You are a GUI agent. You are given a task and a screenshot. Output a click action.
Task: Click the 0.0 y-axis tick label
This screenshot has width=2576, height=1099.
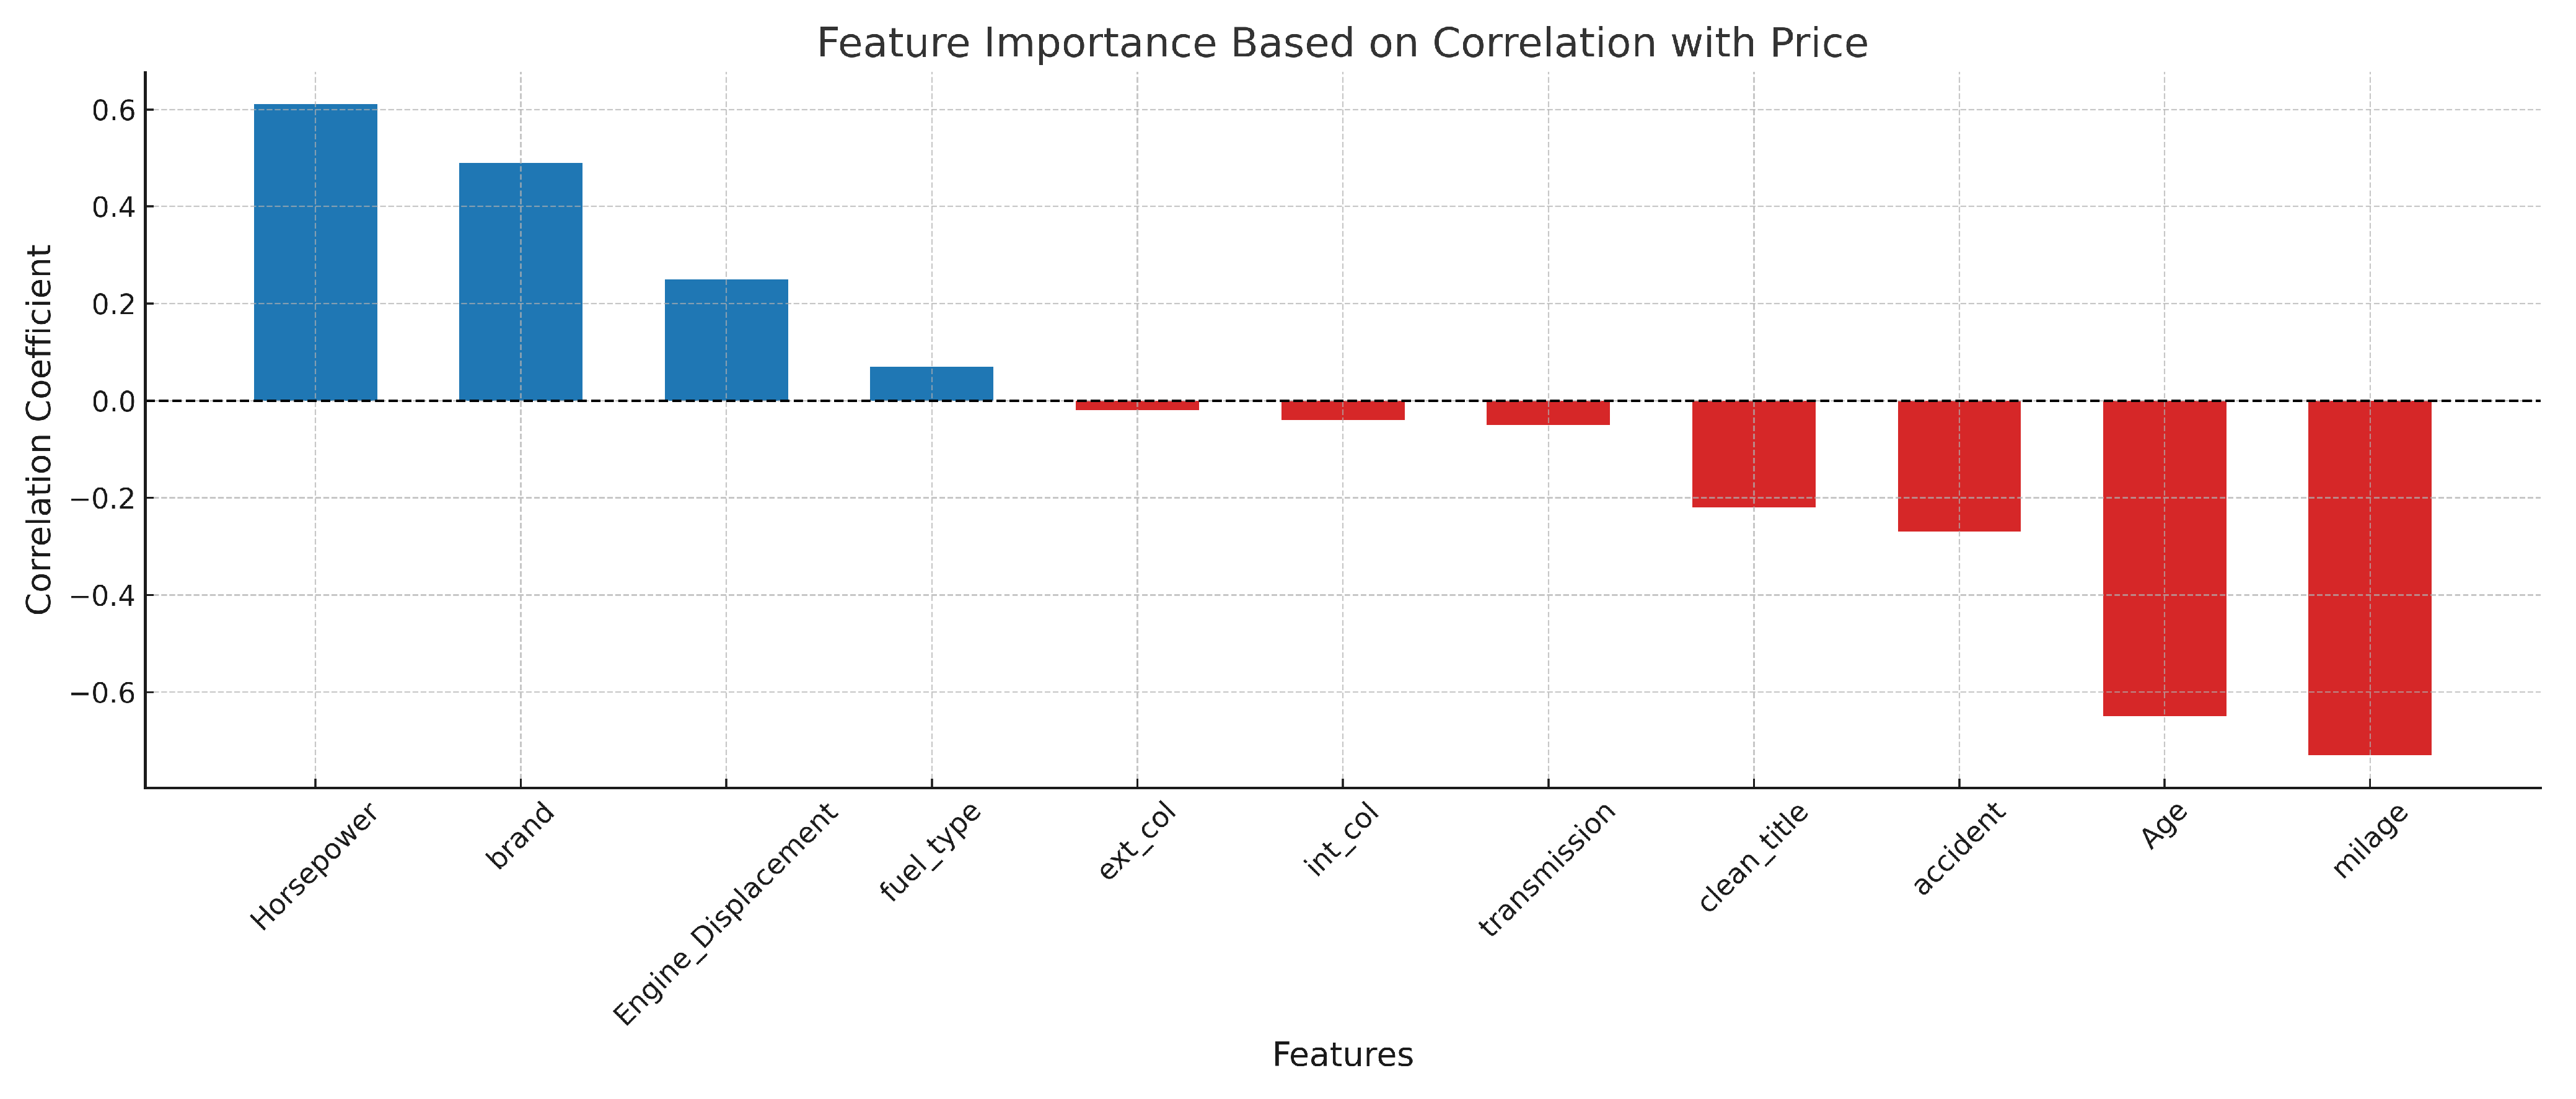(114, 402)
